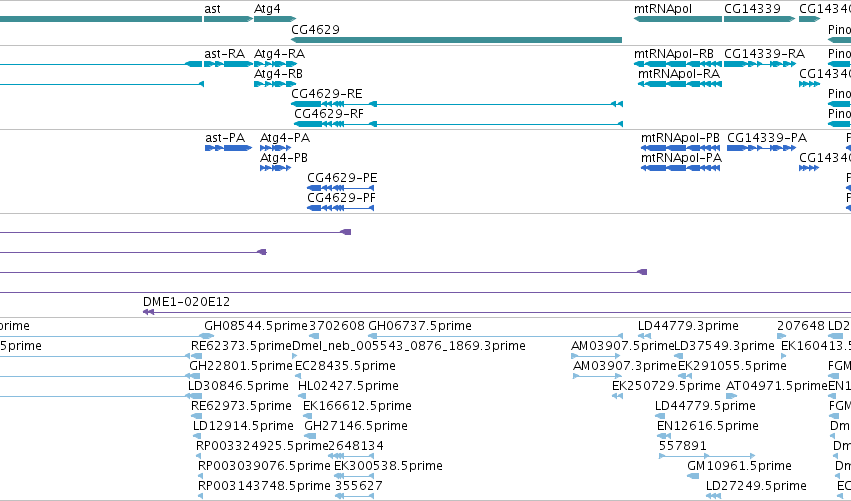The width and height of the screenshot is (851, 501).
Task: Open RE62373.5prime EST entry
Action: (242, 346)
